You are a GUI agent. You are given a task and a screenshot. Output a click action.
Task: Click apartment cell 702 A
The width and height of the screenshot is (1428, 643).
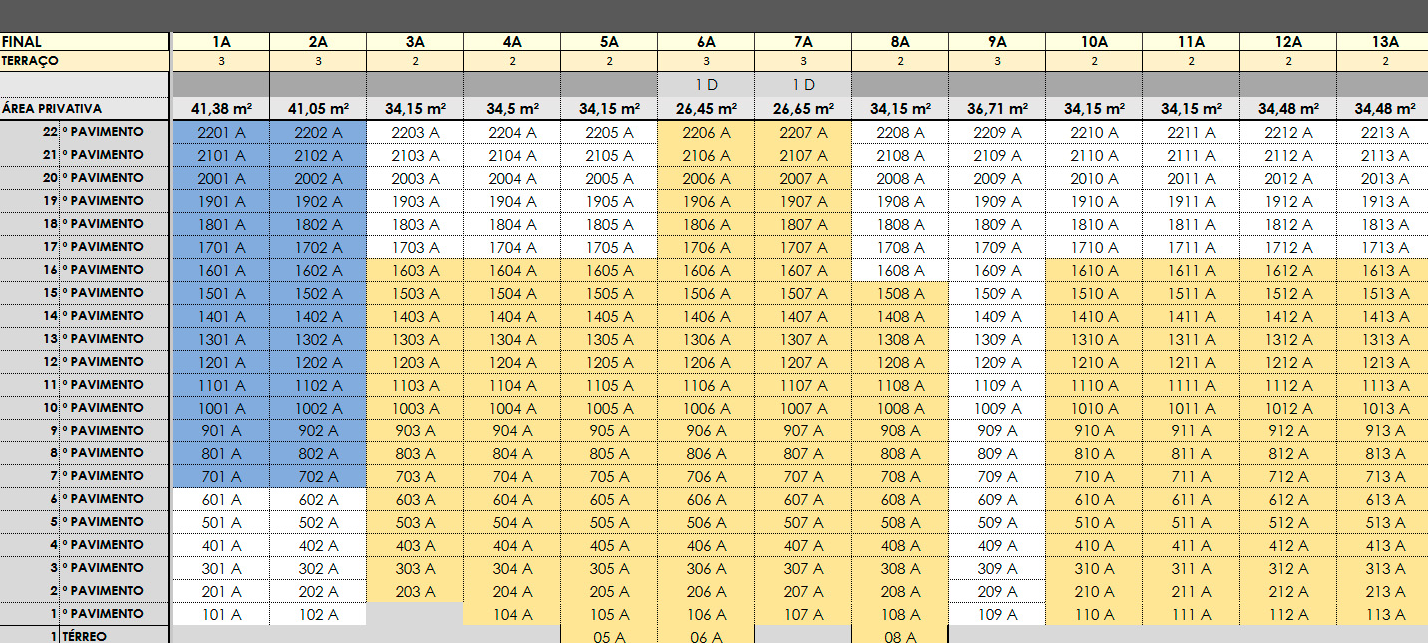coord(318,477)
